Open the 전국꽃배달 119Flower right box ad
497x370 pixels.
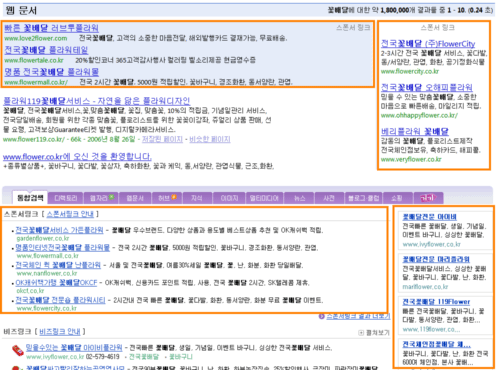(x=436, y=302)
